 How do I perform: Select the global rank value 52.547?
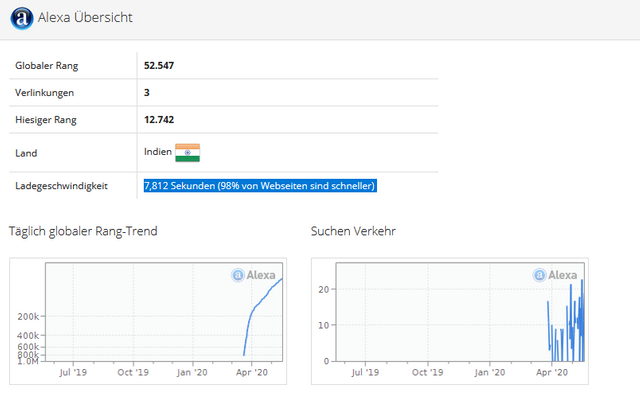coord(159,65)
